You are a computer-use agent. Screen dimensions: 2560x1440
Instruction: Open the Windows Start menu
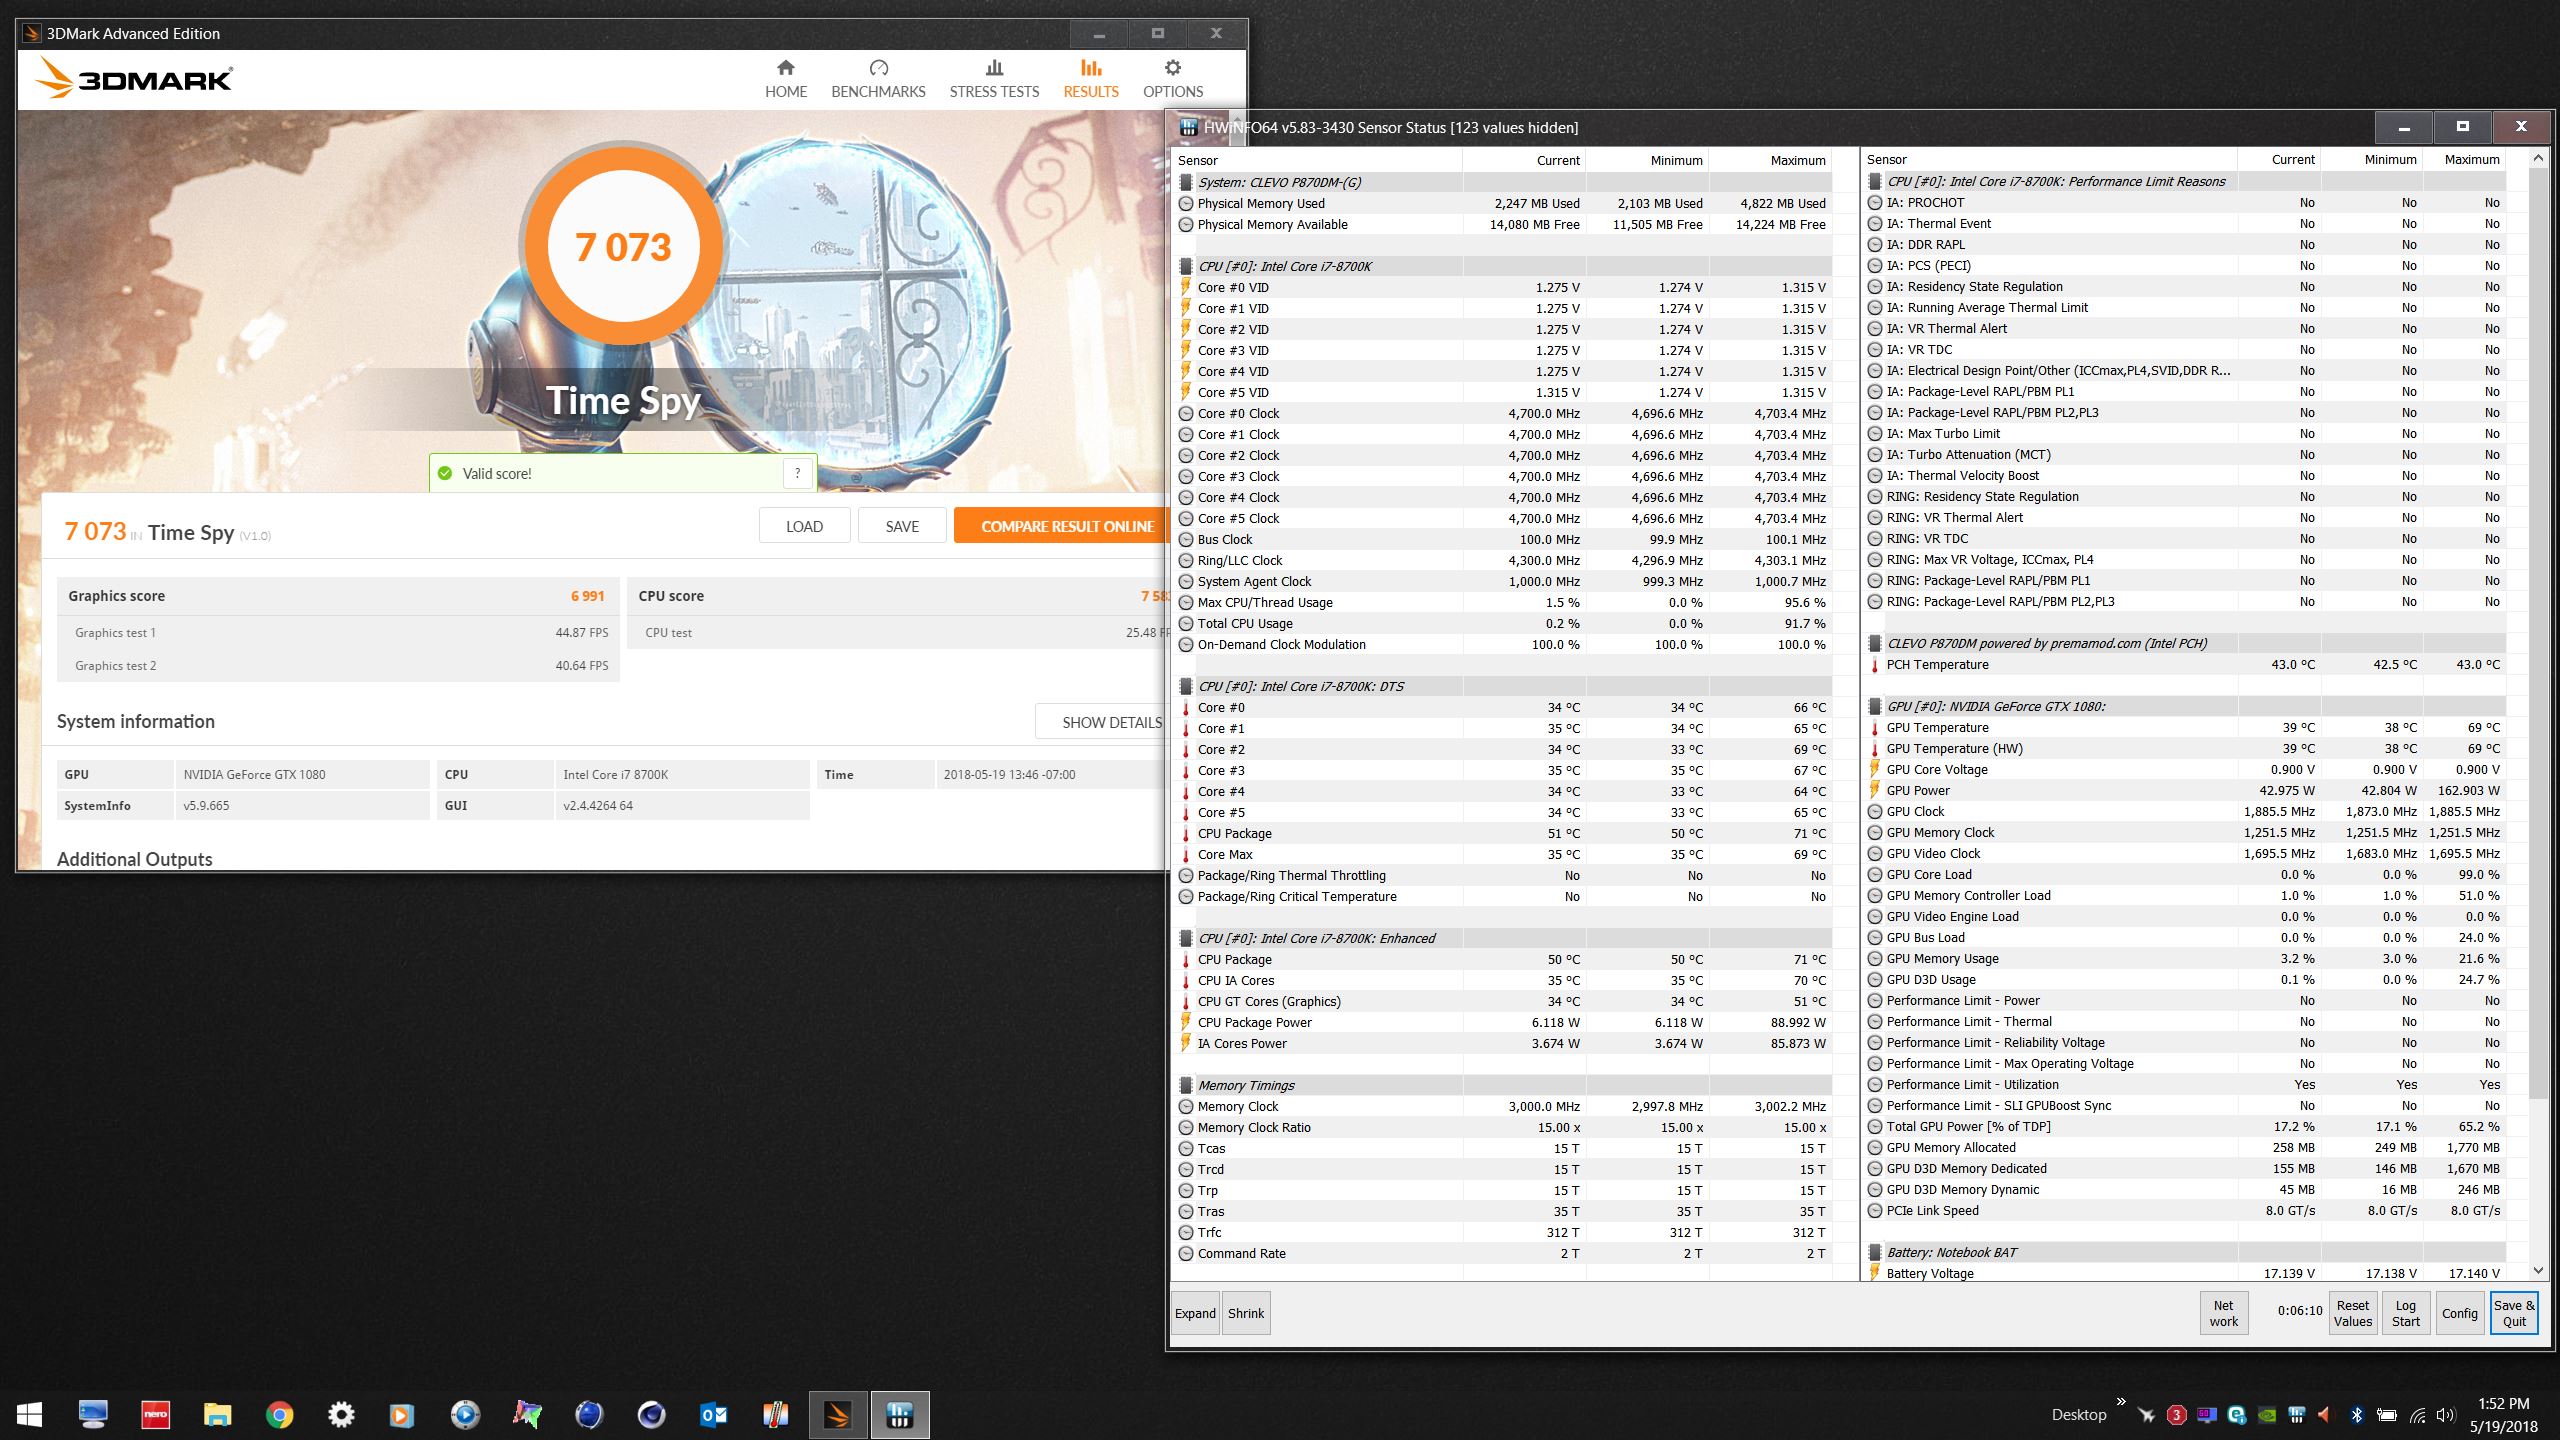[x=29, y=1414]
